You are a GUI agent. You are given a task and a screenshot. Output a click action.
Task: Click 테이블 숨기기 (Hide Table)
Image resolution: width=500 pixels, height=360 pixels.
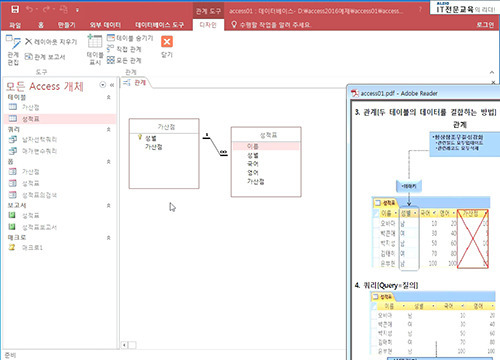[x=130, y=38]
